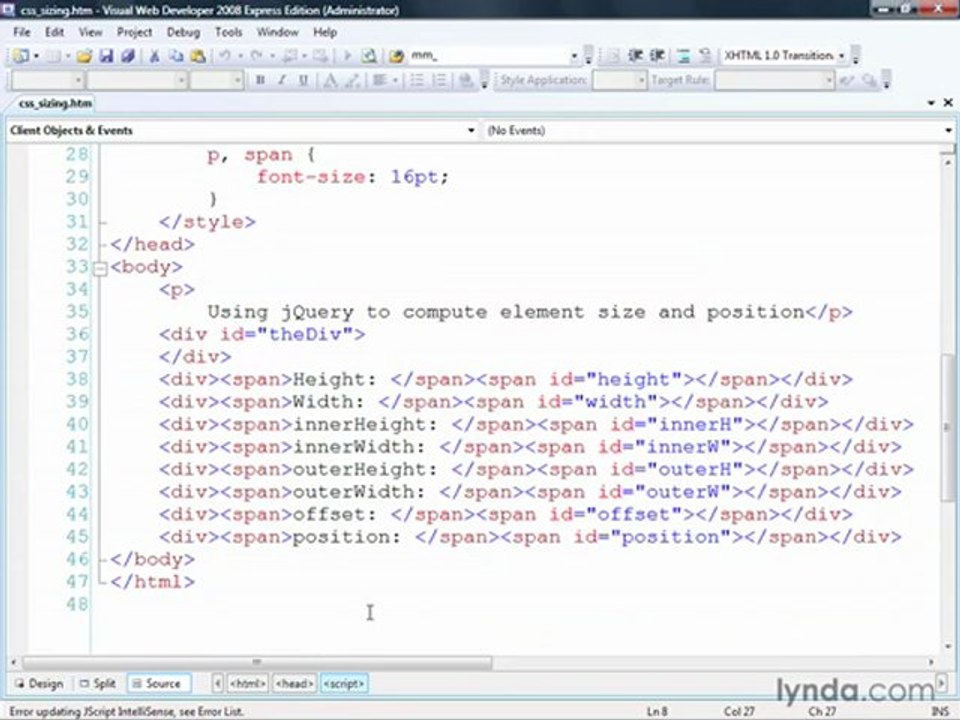The width and height of the screenshot is (960, 720).
Task: Click the New Project toolbar icon
Action: click(21, 56)
